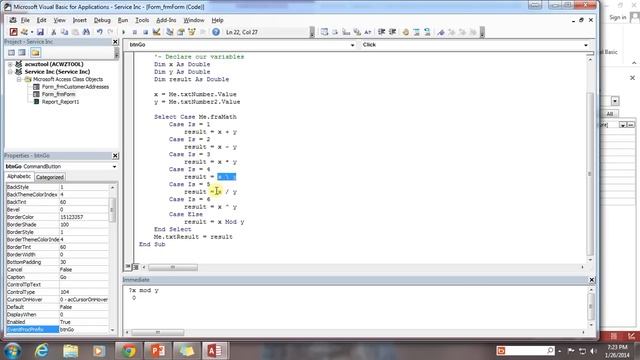Open the btnGo CommandButton properties dropdown
640x360 pixels.
(114, 167)
